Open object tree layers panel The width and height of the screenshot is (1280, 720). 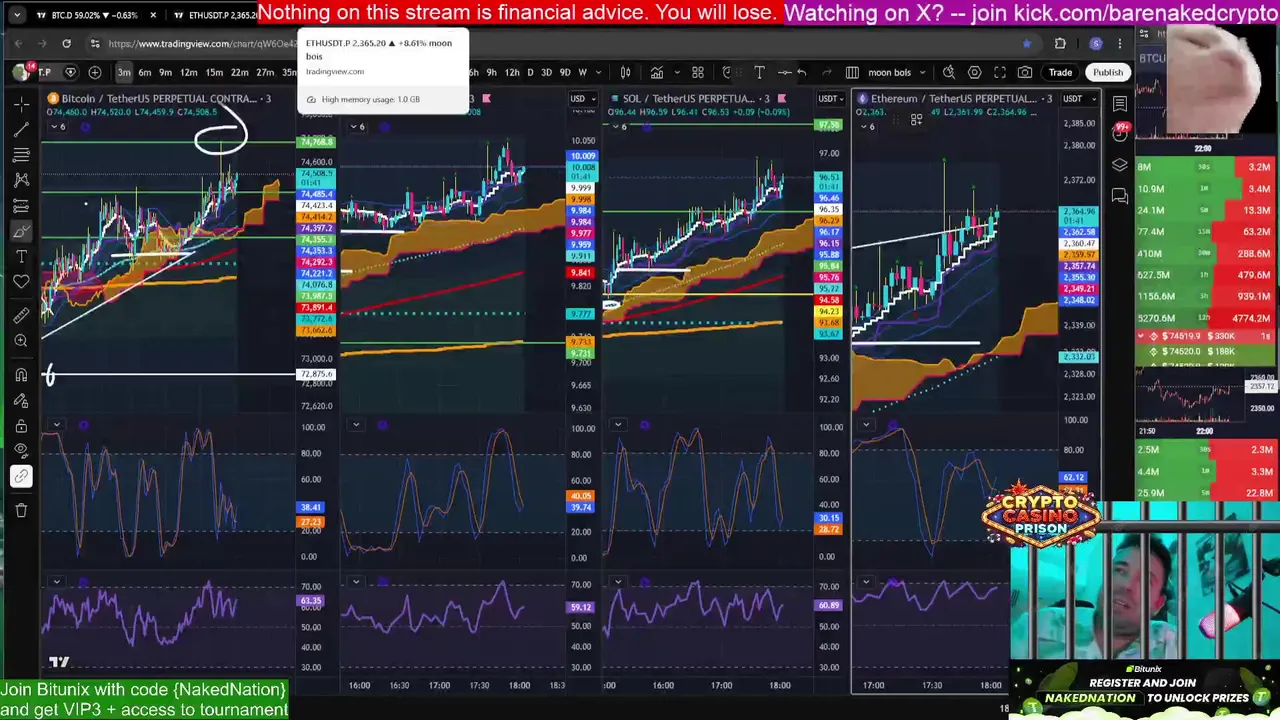pyautogui.click(x=1120, y=165)
